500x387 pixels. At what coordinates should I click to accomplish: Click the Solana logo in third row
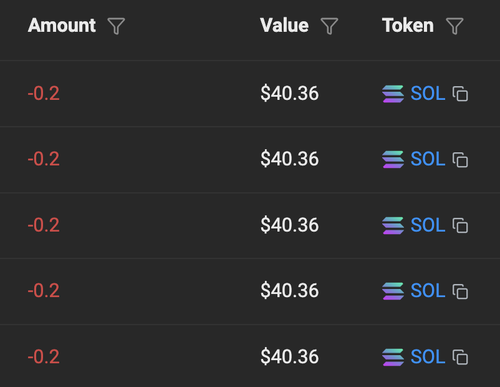pos(393,225)
